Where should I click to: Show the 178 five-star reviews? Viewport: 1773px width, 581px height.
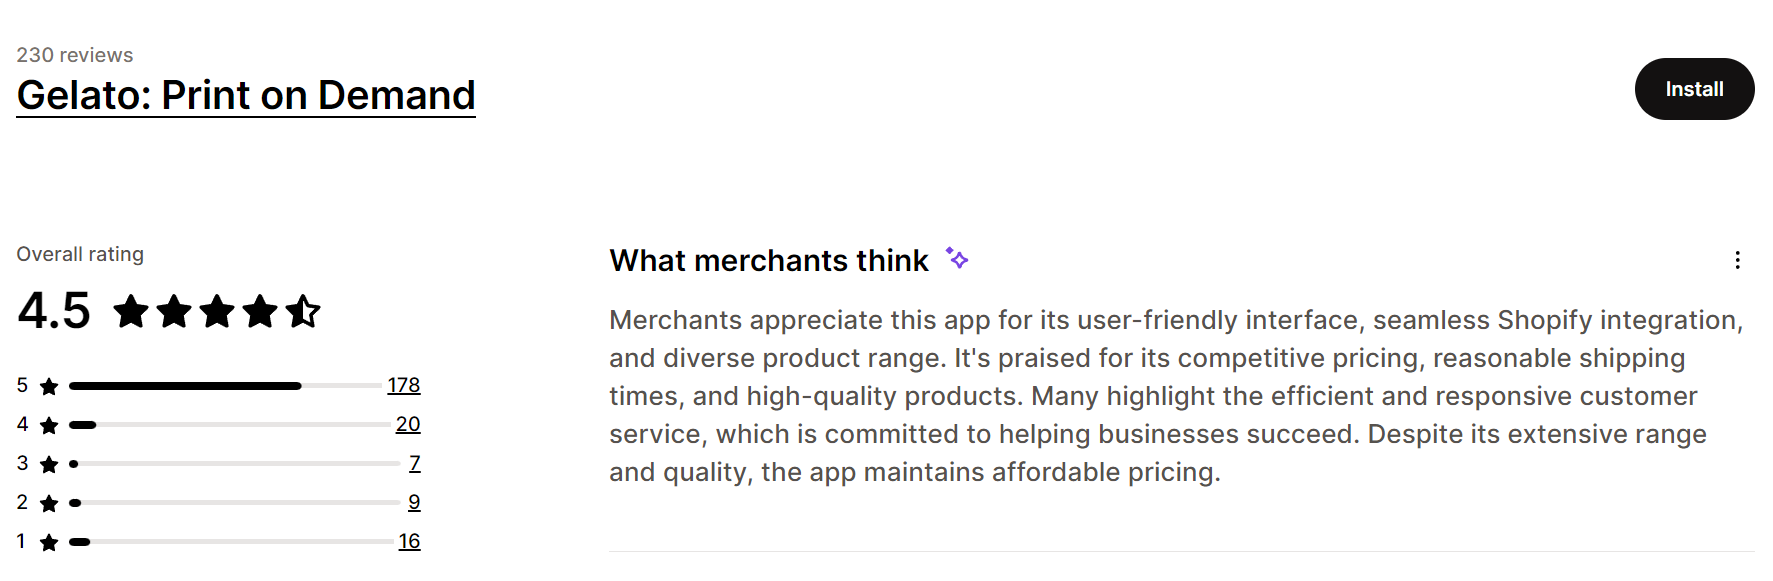[405, 385]
